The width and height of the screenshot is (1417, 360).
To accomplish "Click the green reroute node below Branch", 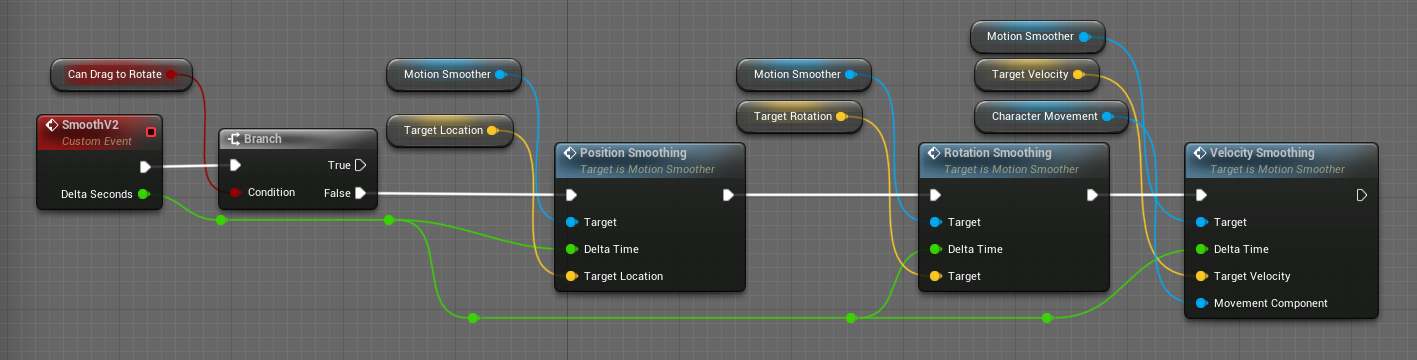I will [x=221, y=220].
